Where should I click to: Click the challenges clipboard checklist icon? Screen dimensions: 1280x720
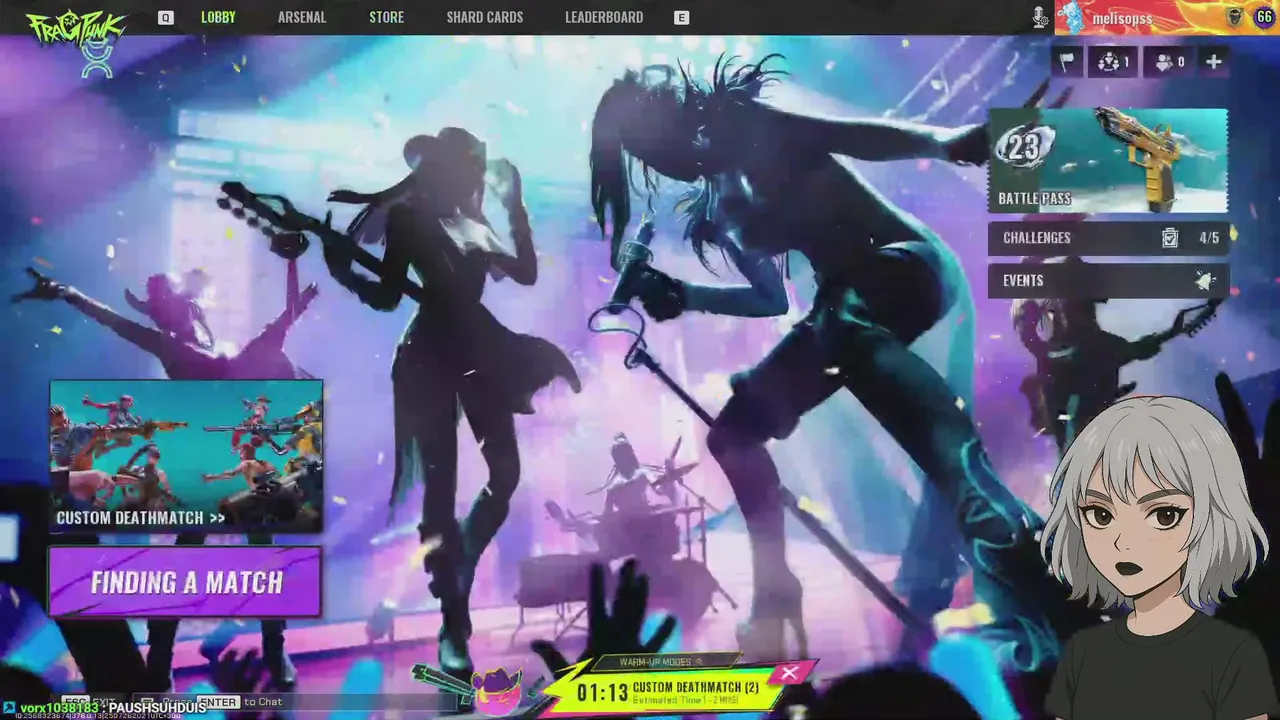coord(1169,238)
